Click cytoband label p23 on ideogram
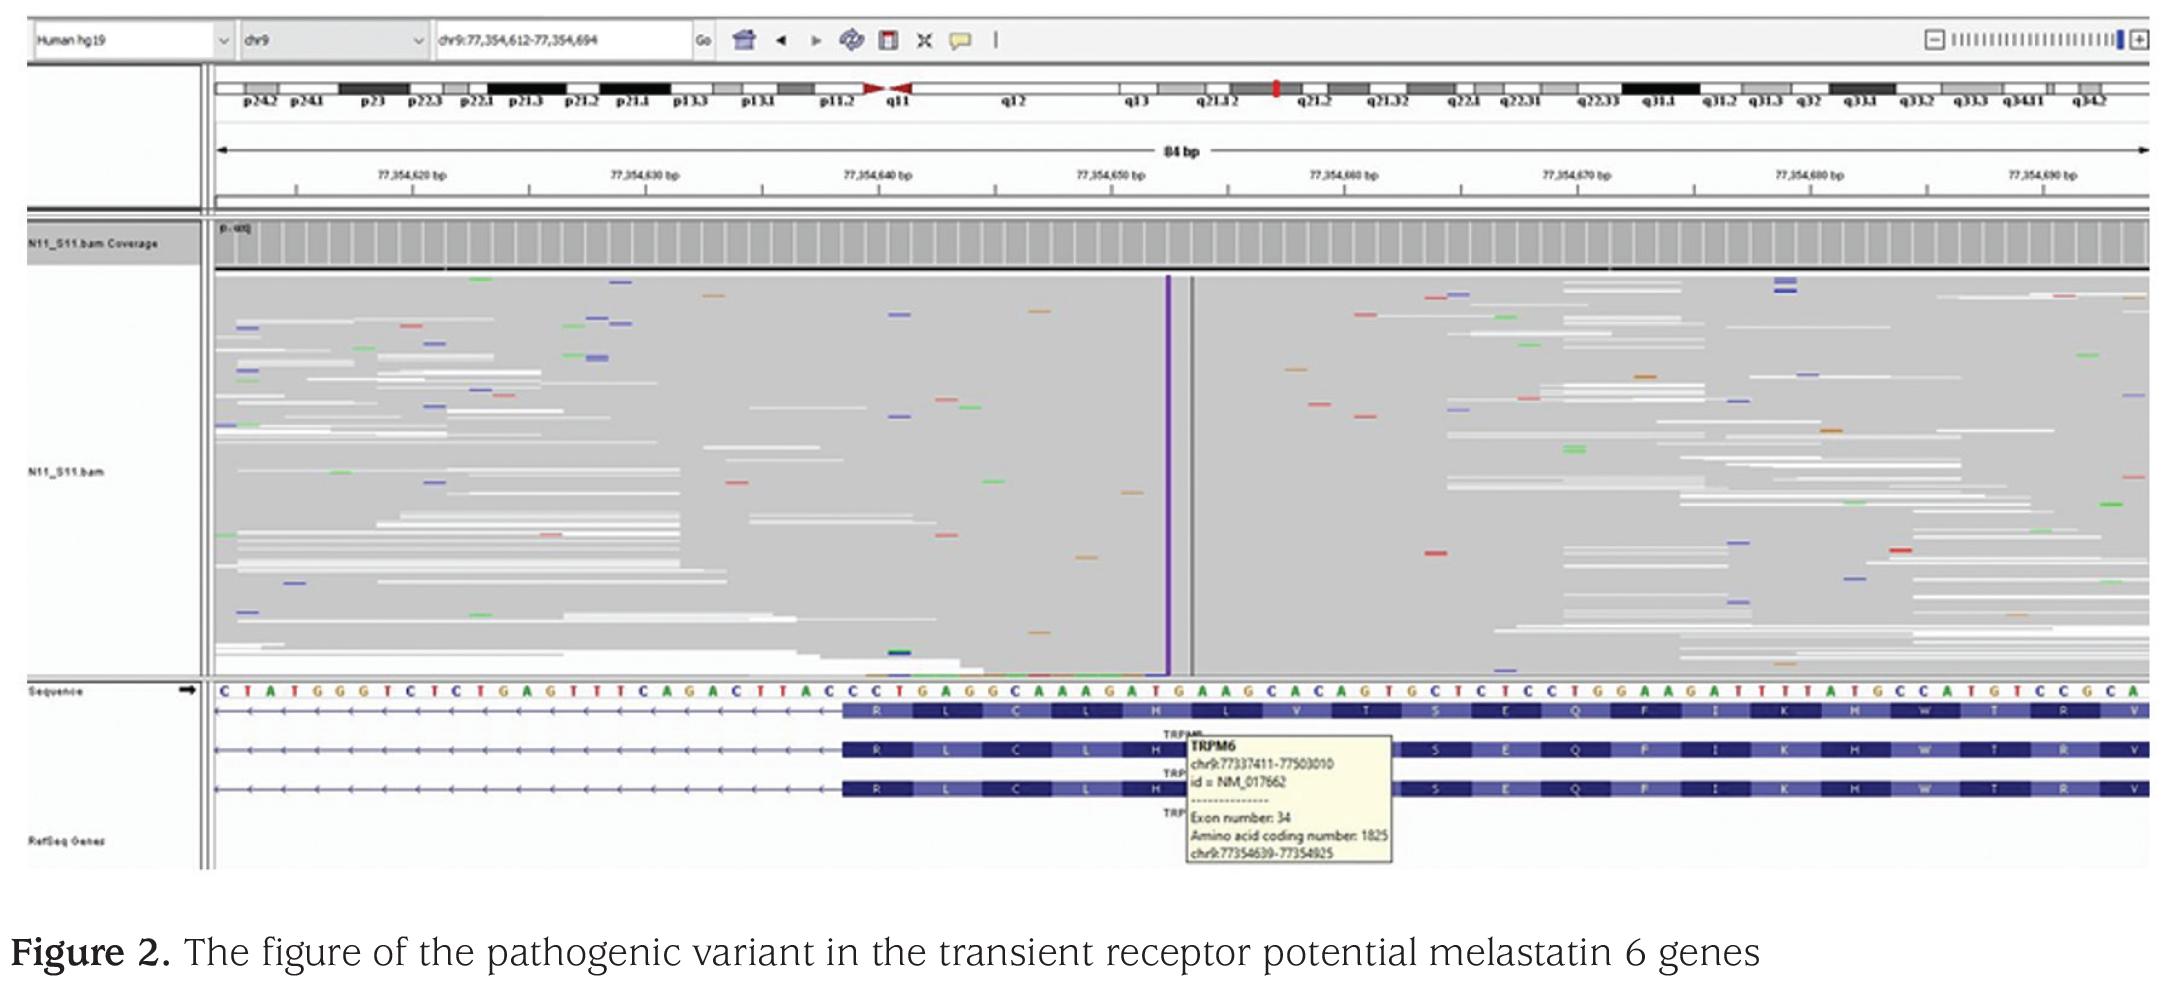The image size is (2175, 997). point(373,102)
